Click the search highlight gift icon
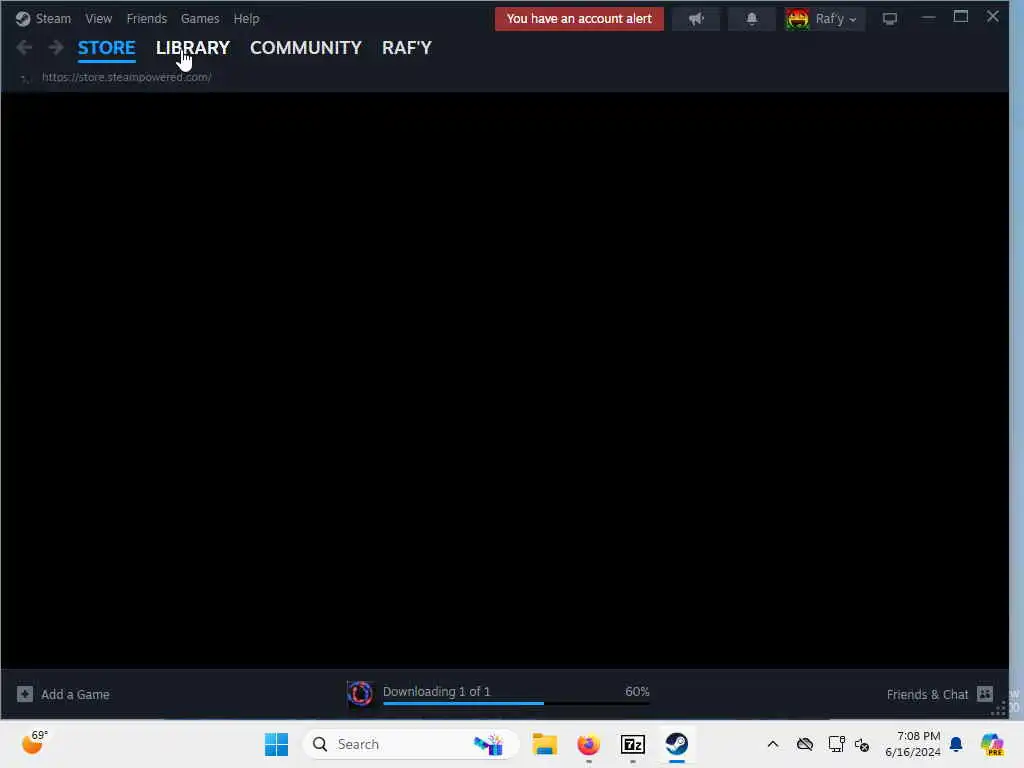This screenshot has width=1024, height=768. 488,744
